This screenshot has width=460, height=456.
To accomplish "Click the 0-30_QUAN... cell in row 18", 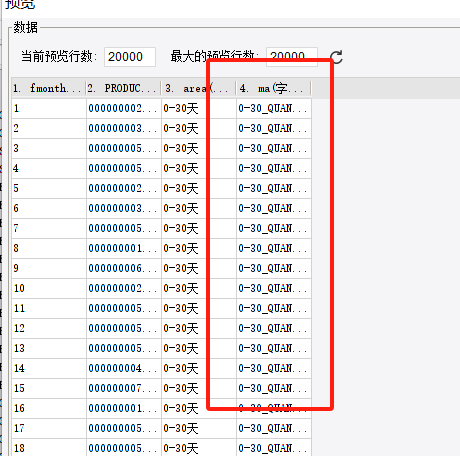I will point(274,448).
